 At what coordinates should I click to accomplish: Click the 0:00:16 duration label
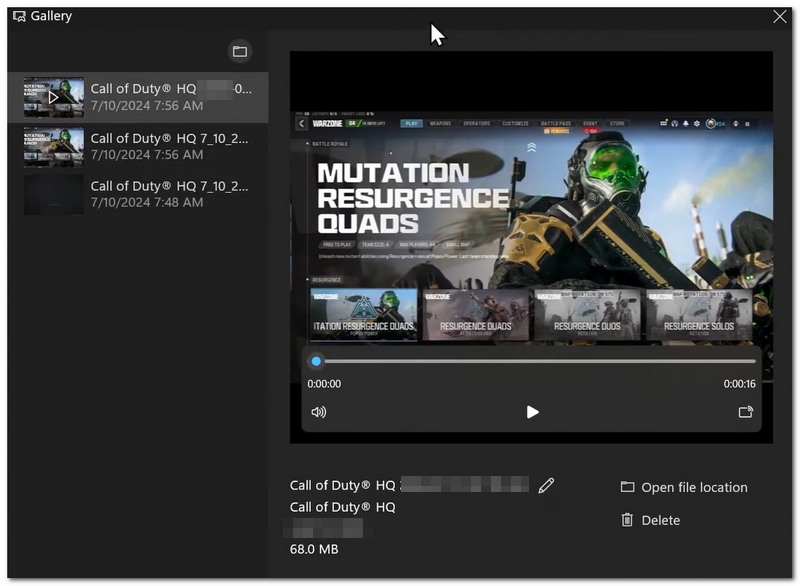[x=739, y=384]
